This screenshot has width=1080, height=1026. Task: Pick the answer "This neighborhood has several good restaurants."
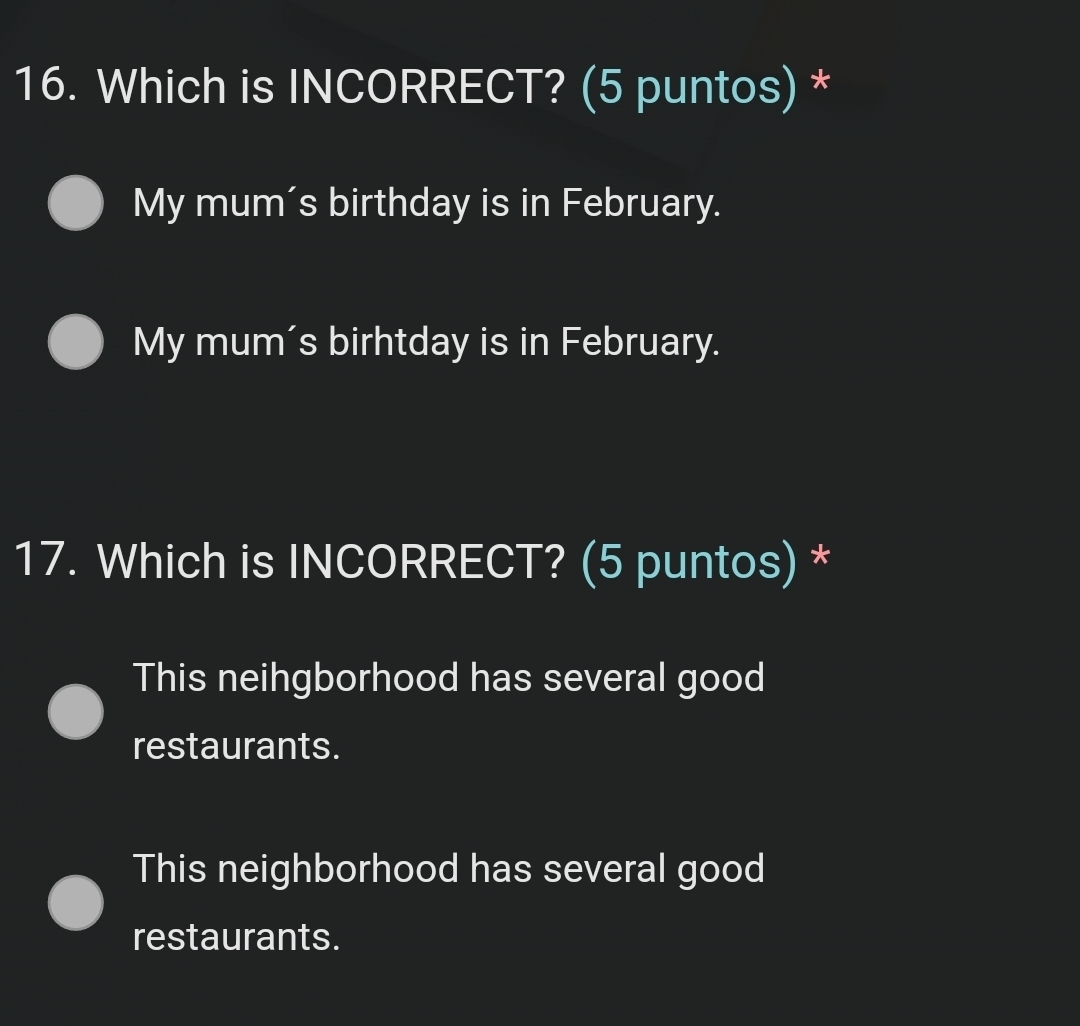tap(75, 902)
